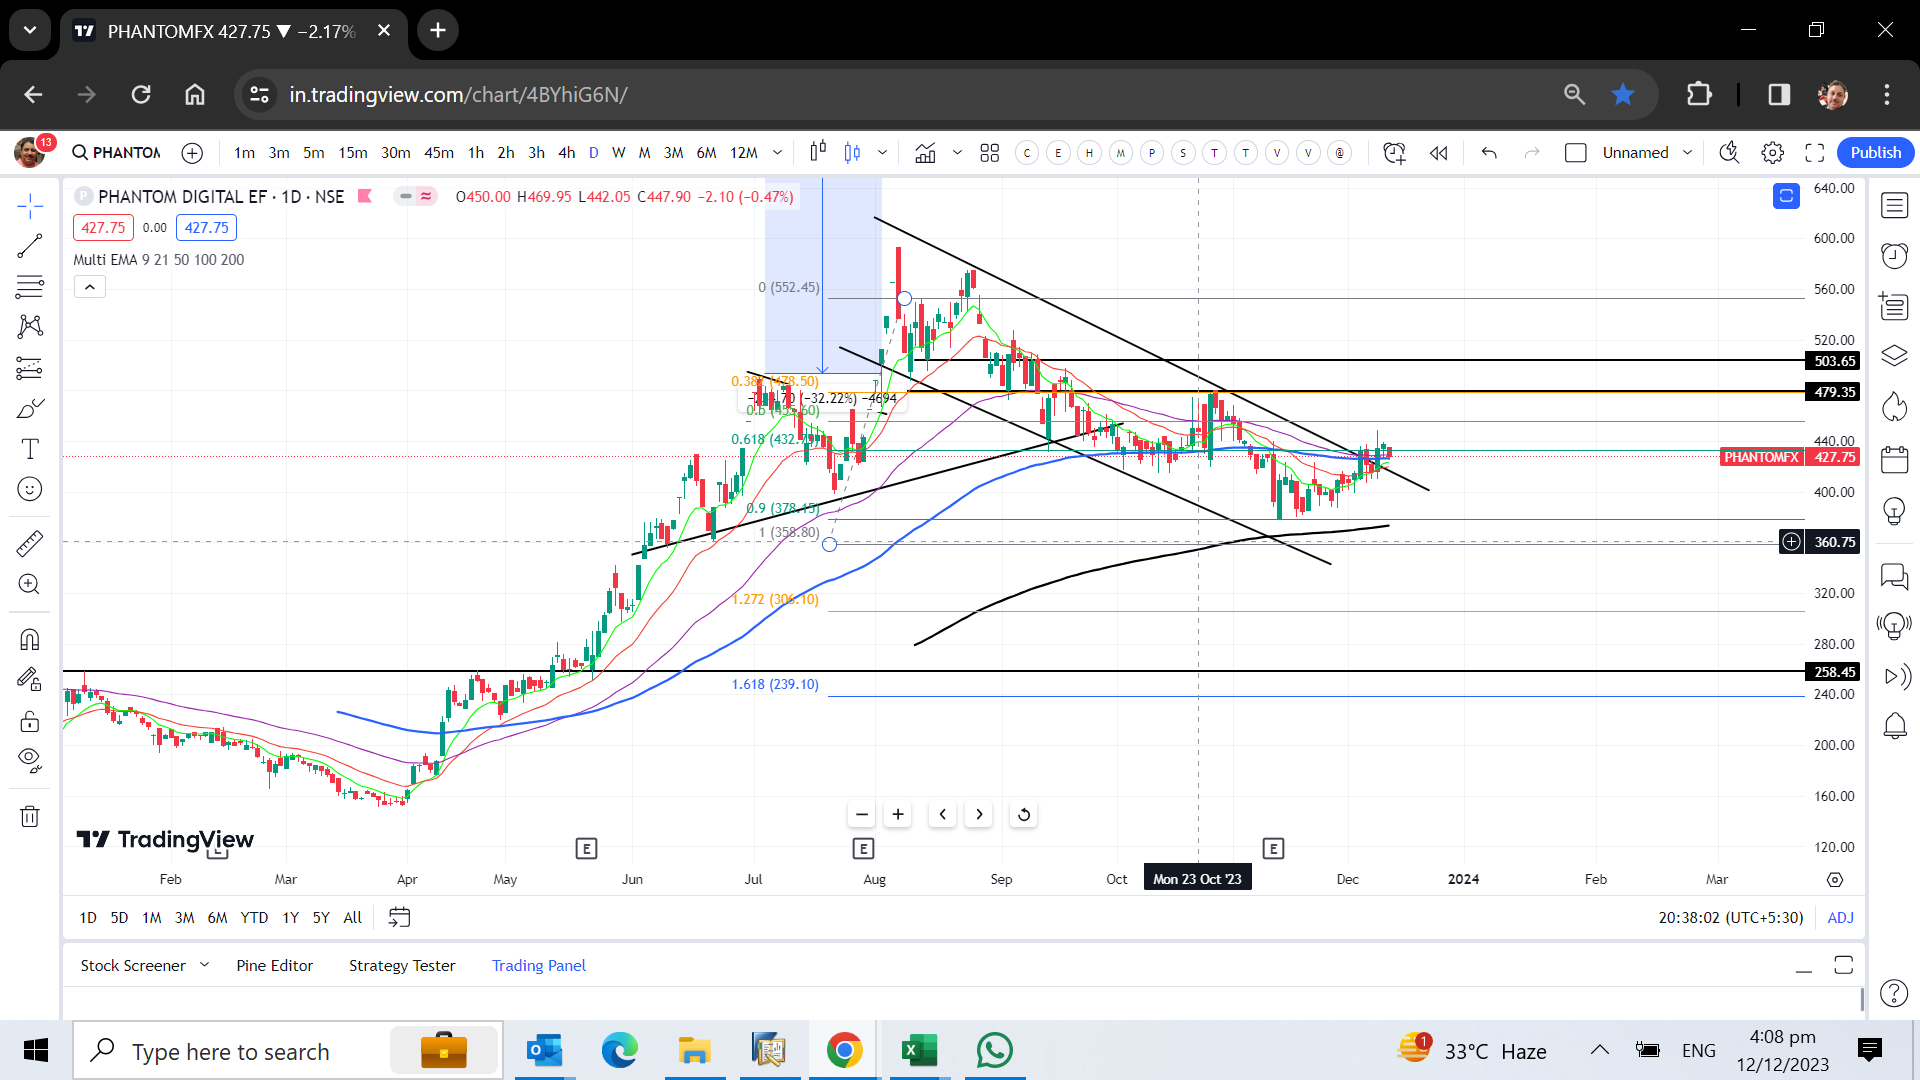Toggle lock all drawing tools
This screenshot has width=1920, height=1080.
point(30,721)
